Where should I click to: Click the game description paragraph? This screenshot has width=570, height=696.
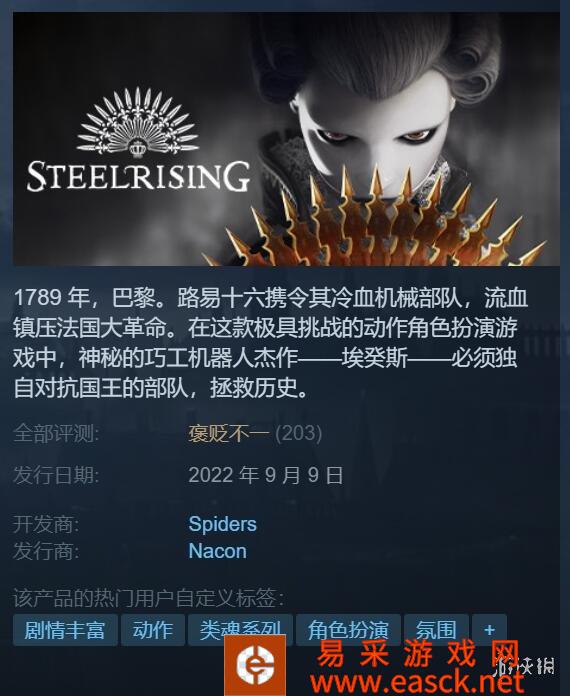tap(271, 343)
